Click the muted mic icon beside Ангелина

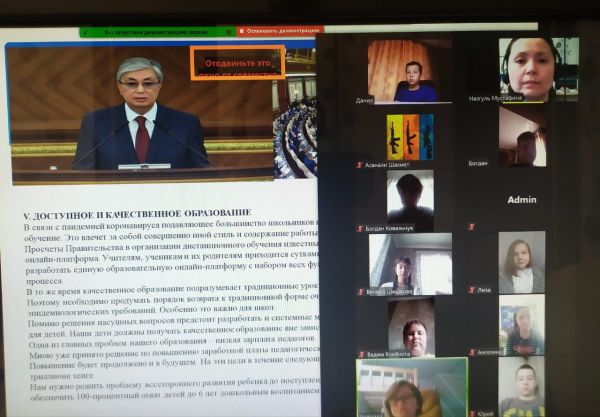[471, 352]
